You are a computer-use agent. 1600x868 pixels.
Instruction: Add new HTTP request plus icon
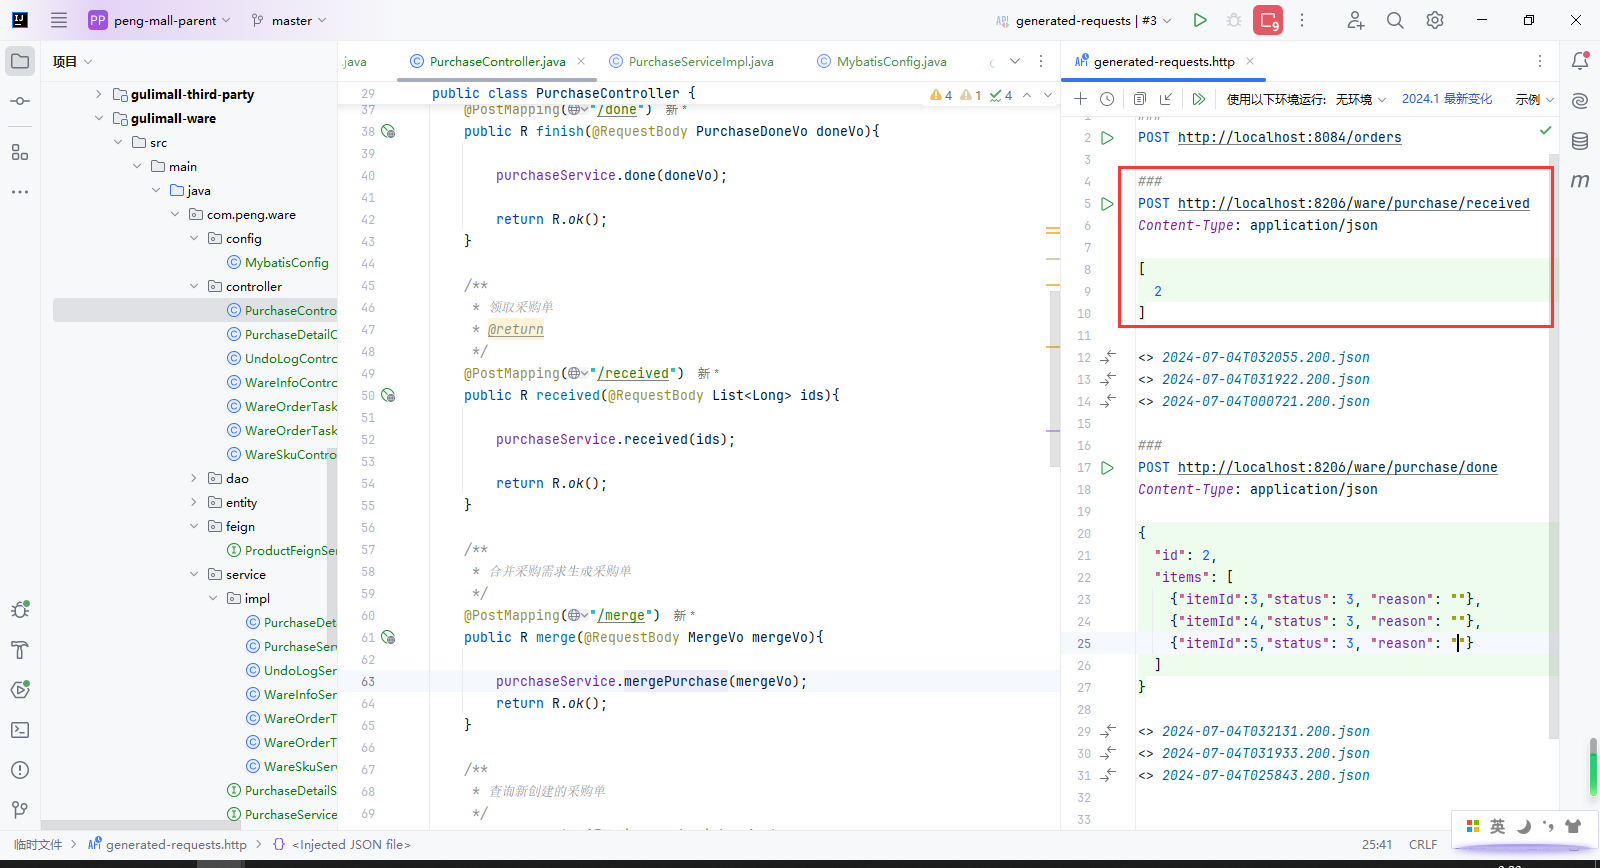[1080, 99]
